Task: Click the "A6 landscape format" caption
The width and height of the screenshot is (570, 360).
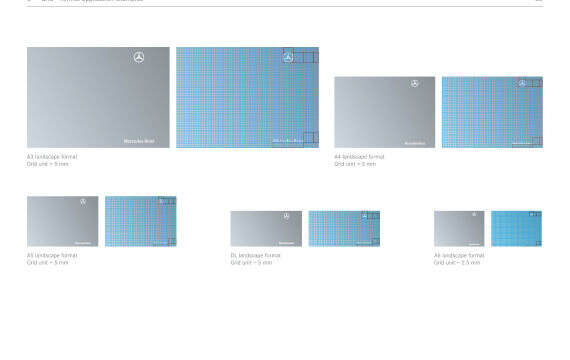Action: click(459, 255)
